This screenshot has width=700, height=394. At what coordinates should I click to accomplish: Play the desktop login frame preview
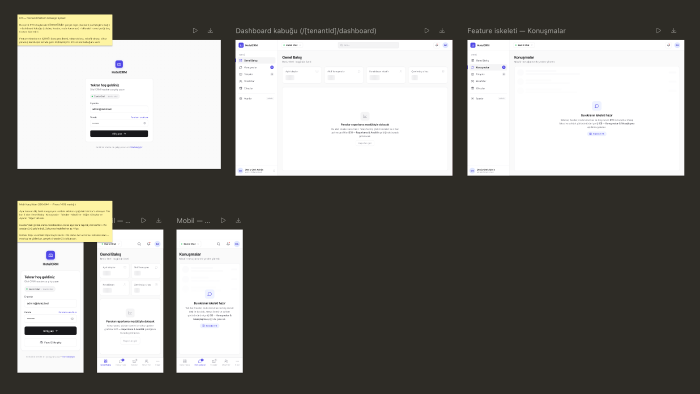(x=195, y=31)
